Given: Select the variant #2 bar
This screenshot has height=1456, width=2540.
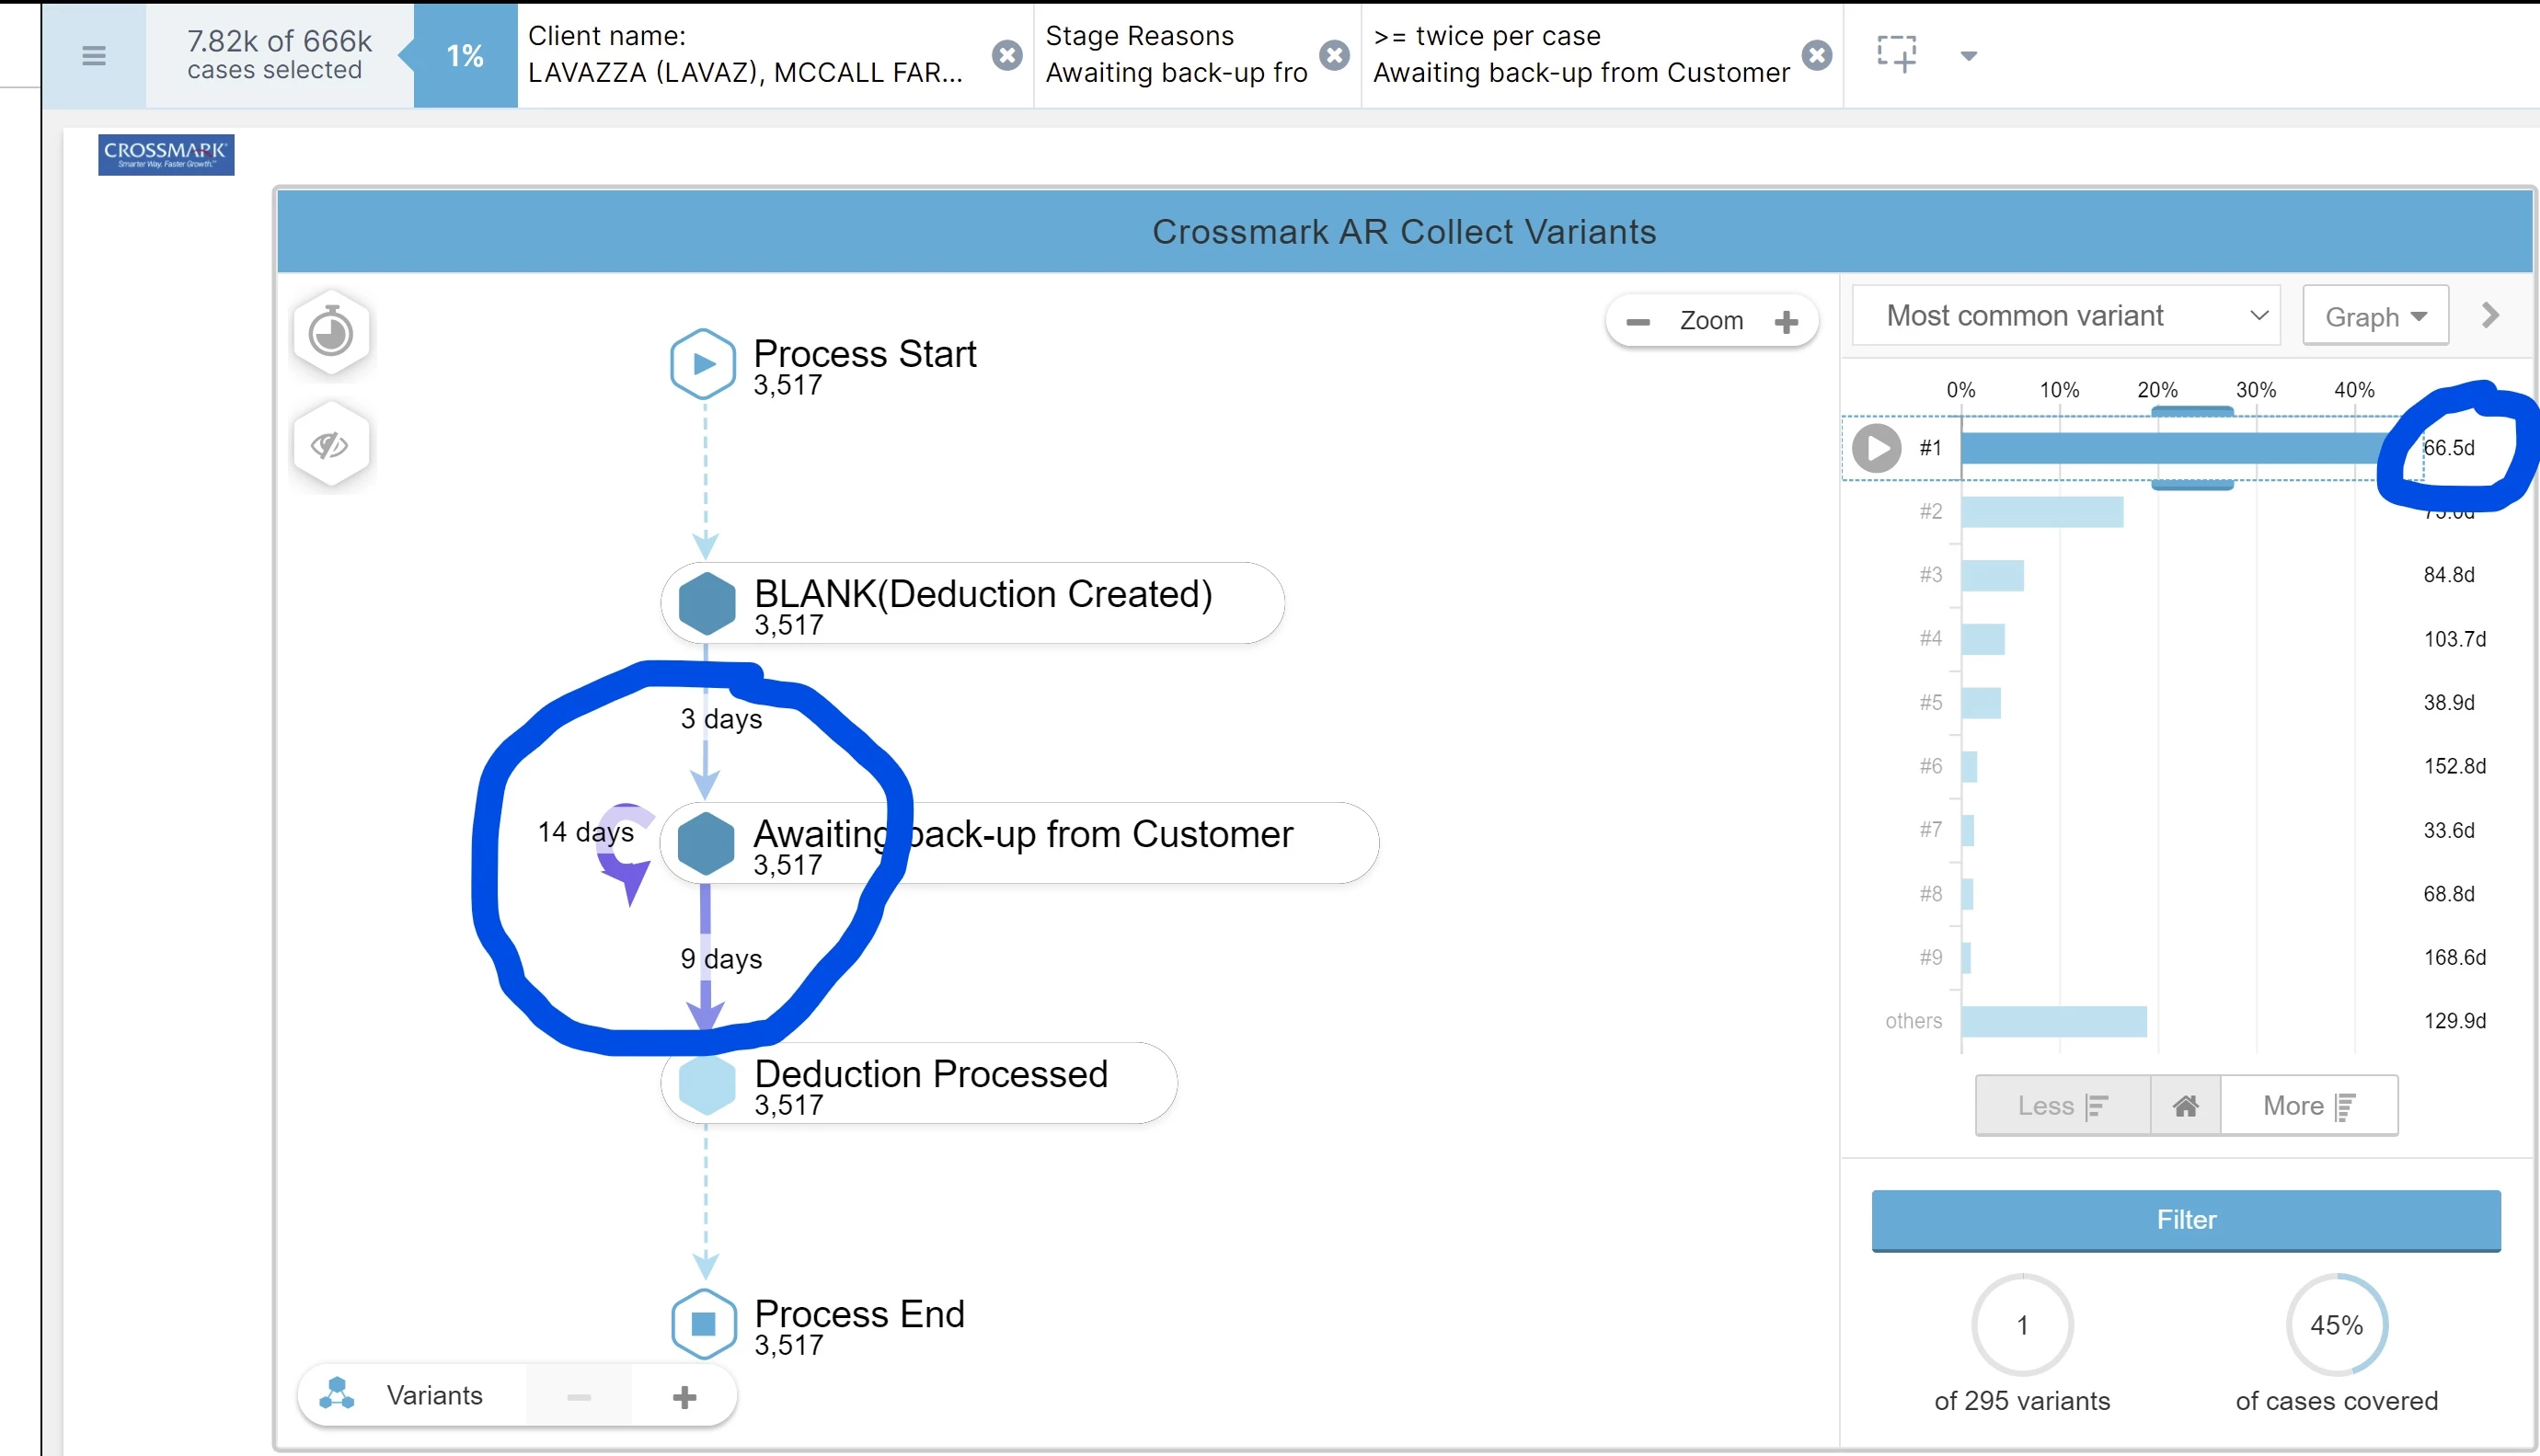Looking at the screenshot, I should (x=2042, y=512).
